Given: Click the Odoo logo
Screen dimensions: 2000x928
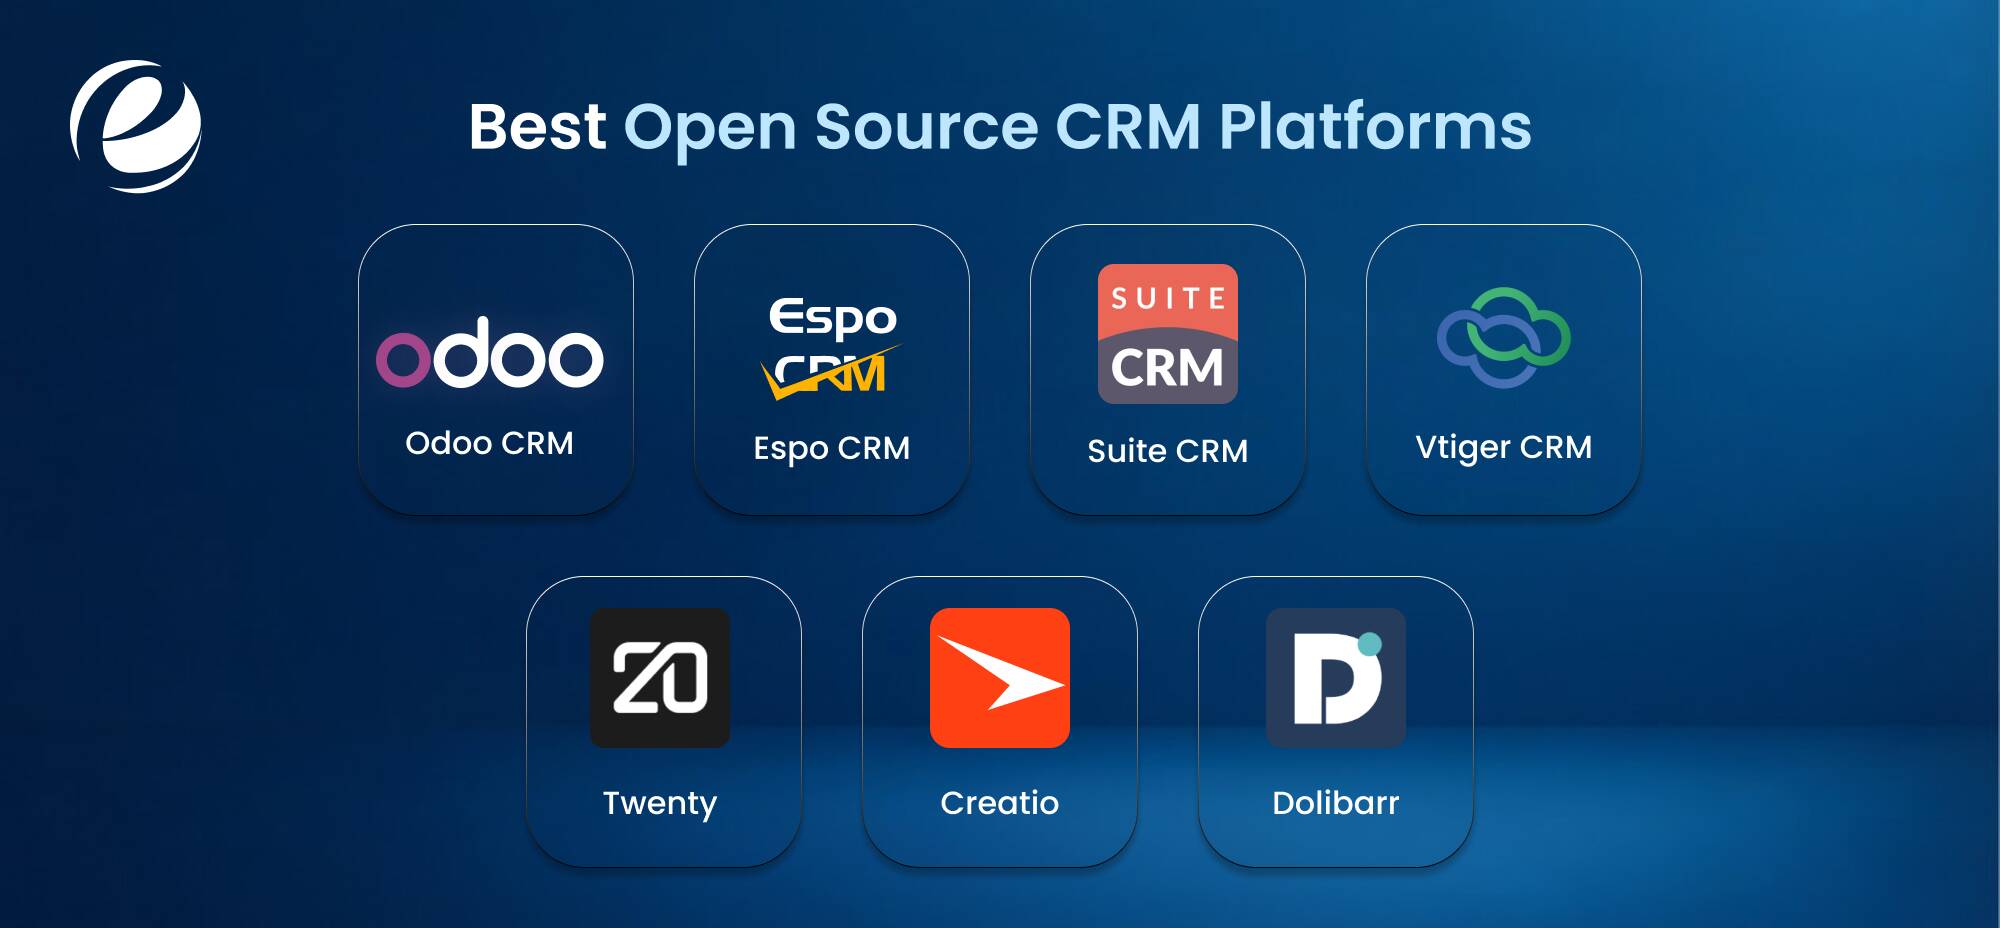Looking at the screenshot, I should point(490,353).
